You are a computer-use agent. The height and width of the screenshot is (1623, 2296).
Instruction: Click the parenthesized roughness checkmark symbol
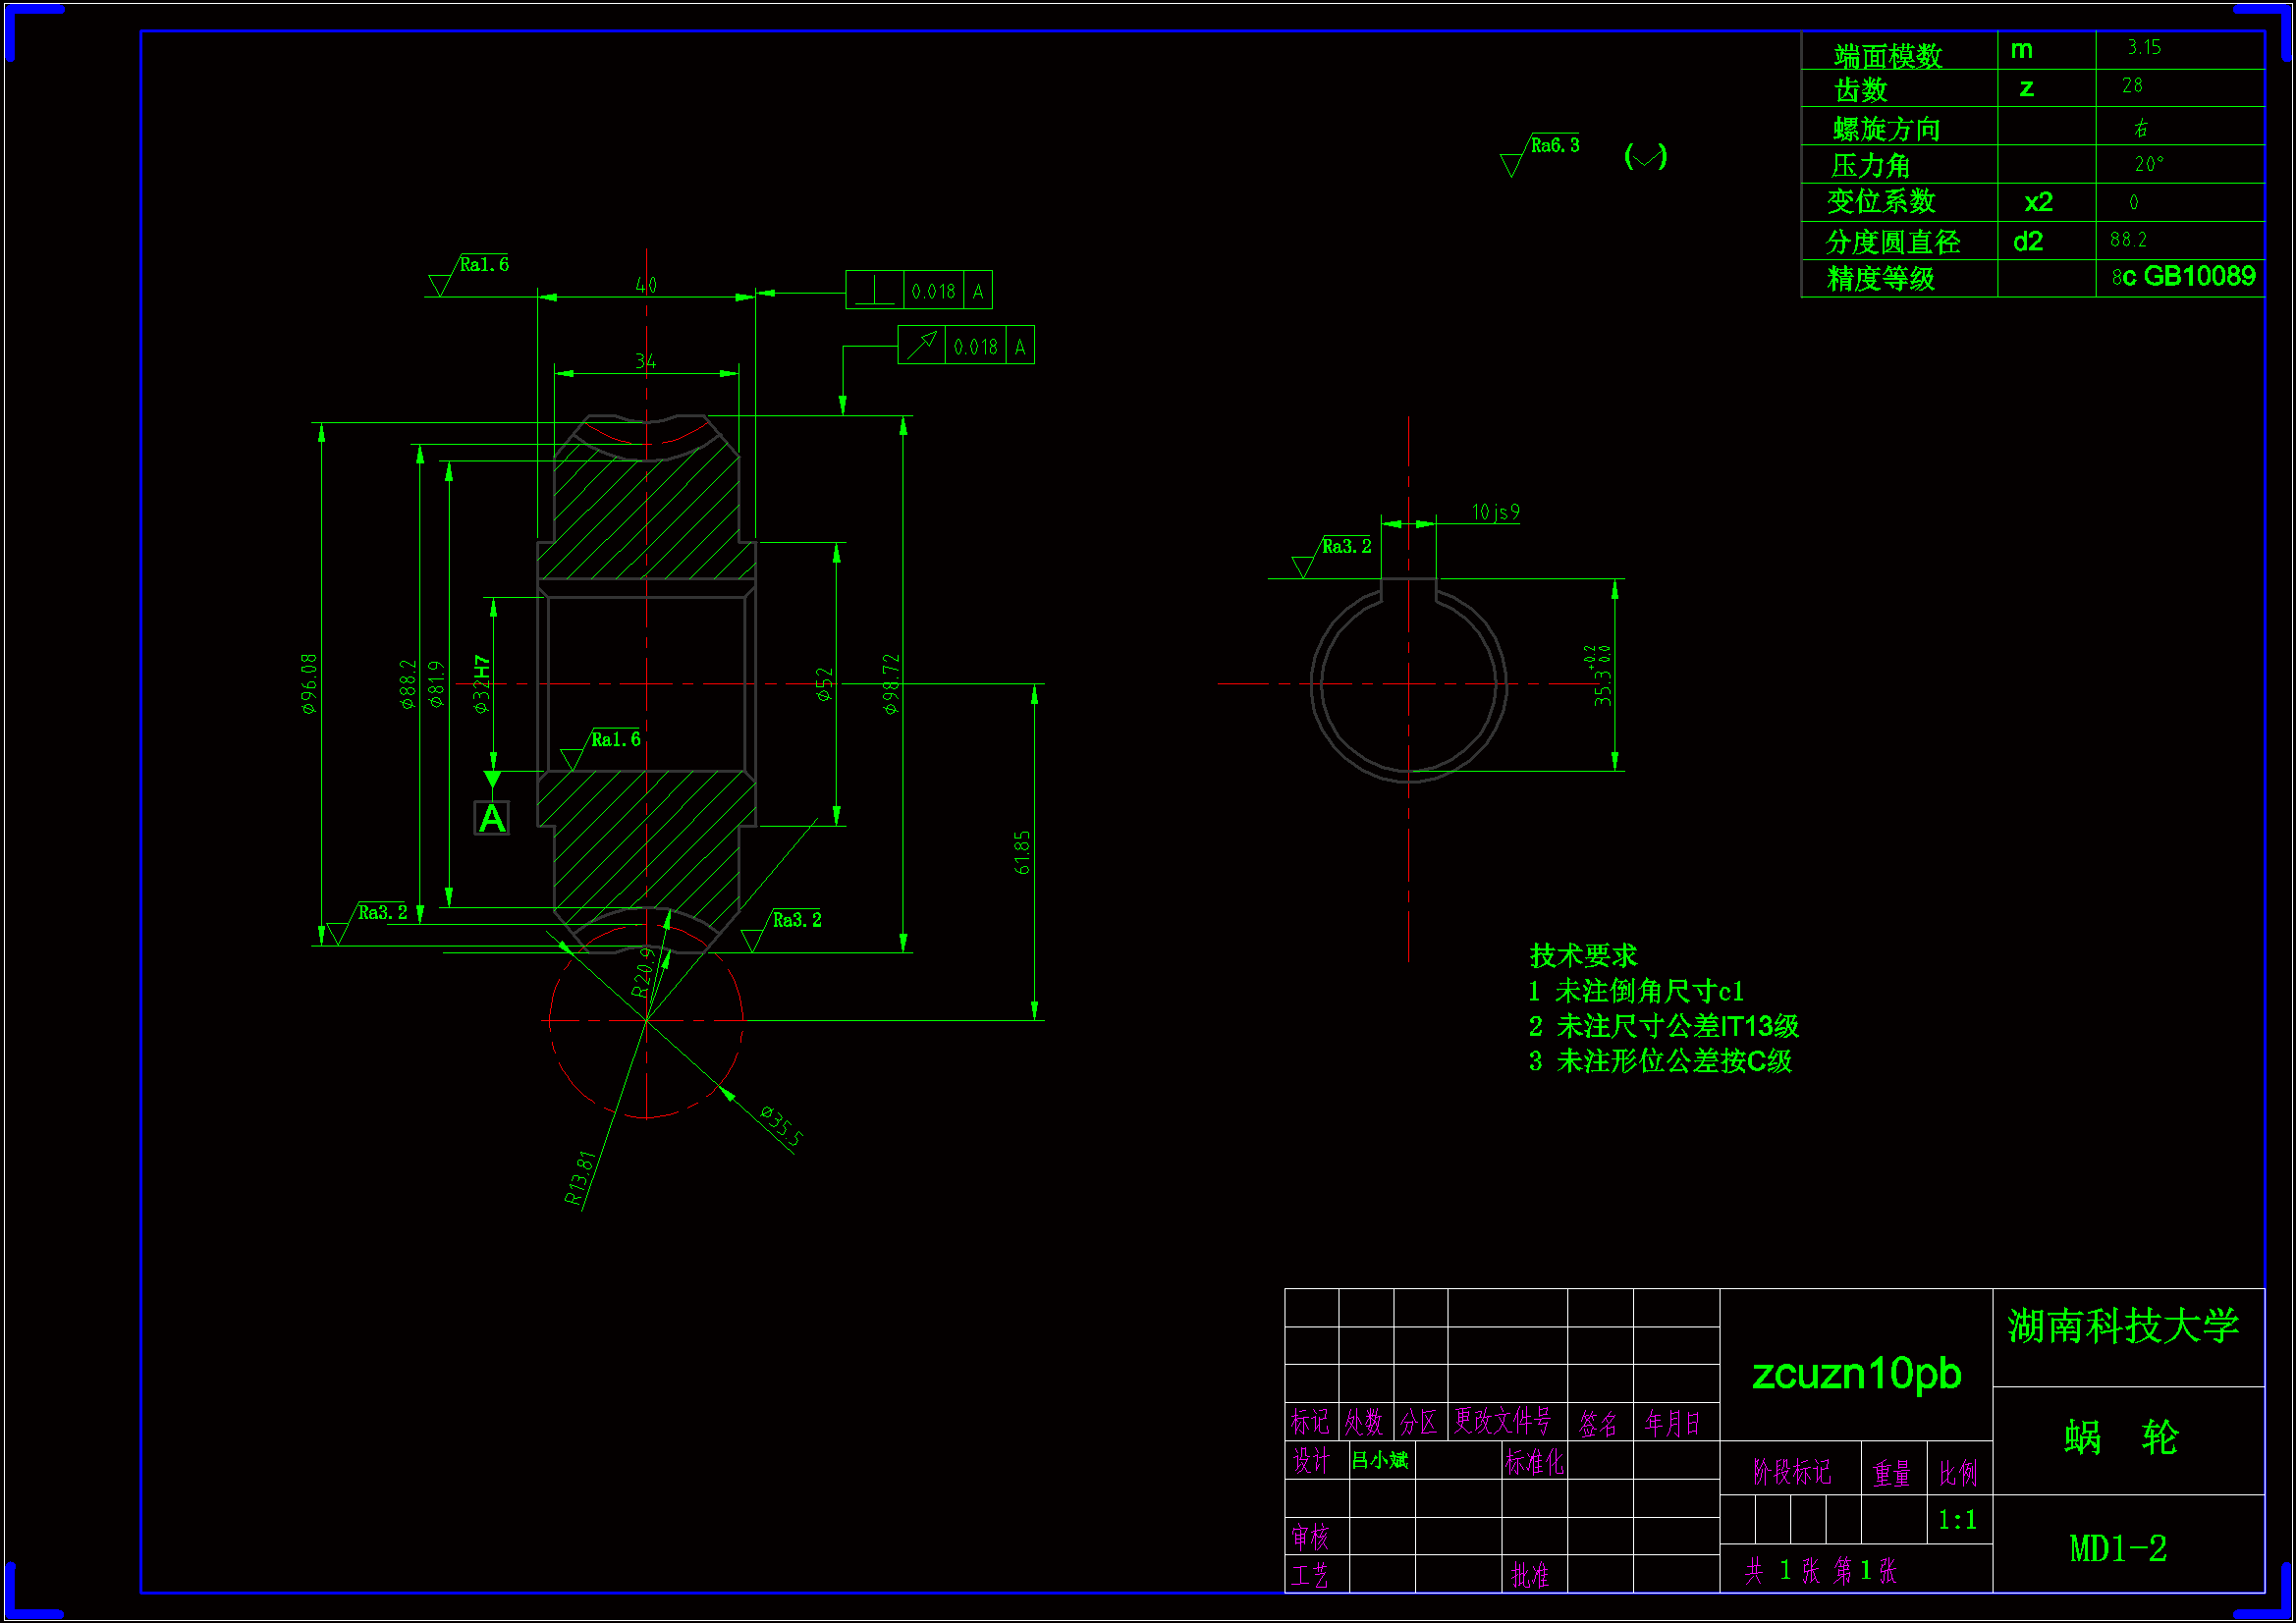(1645, 156)
